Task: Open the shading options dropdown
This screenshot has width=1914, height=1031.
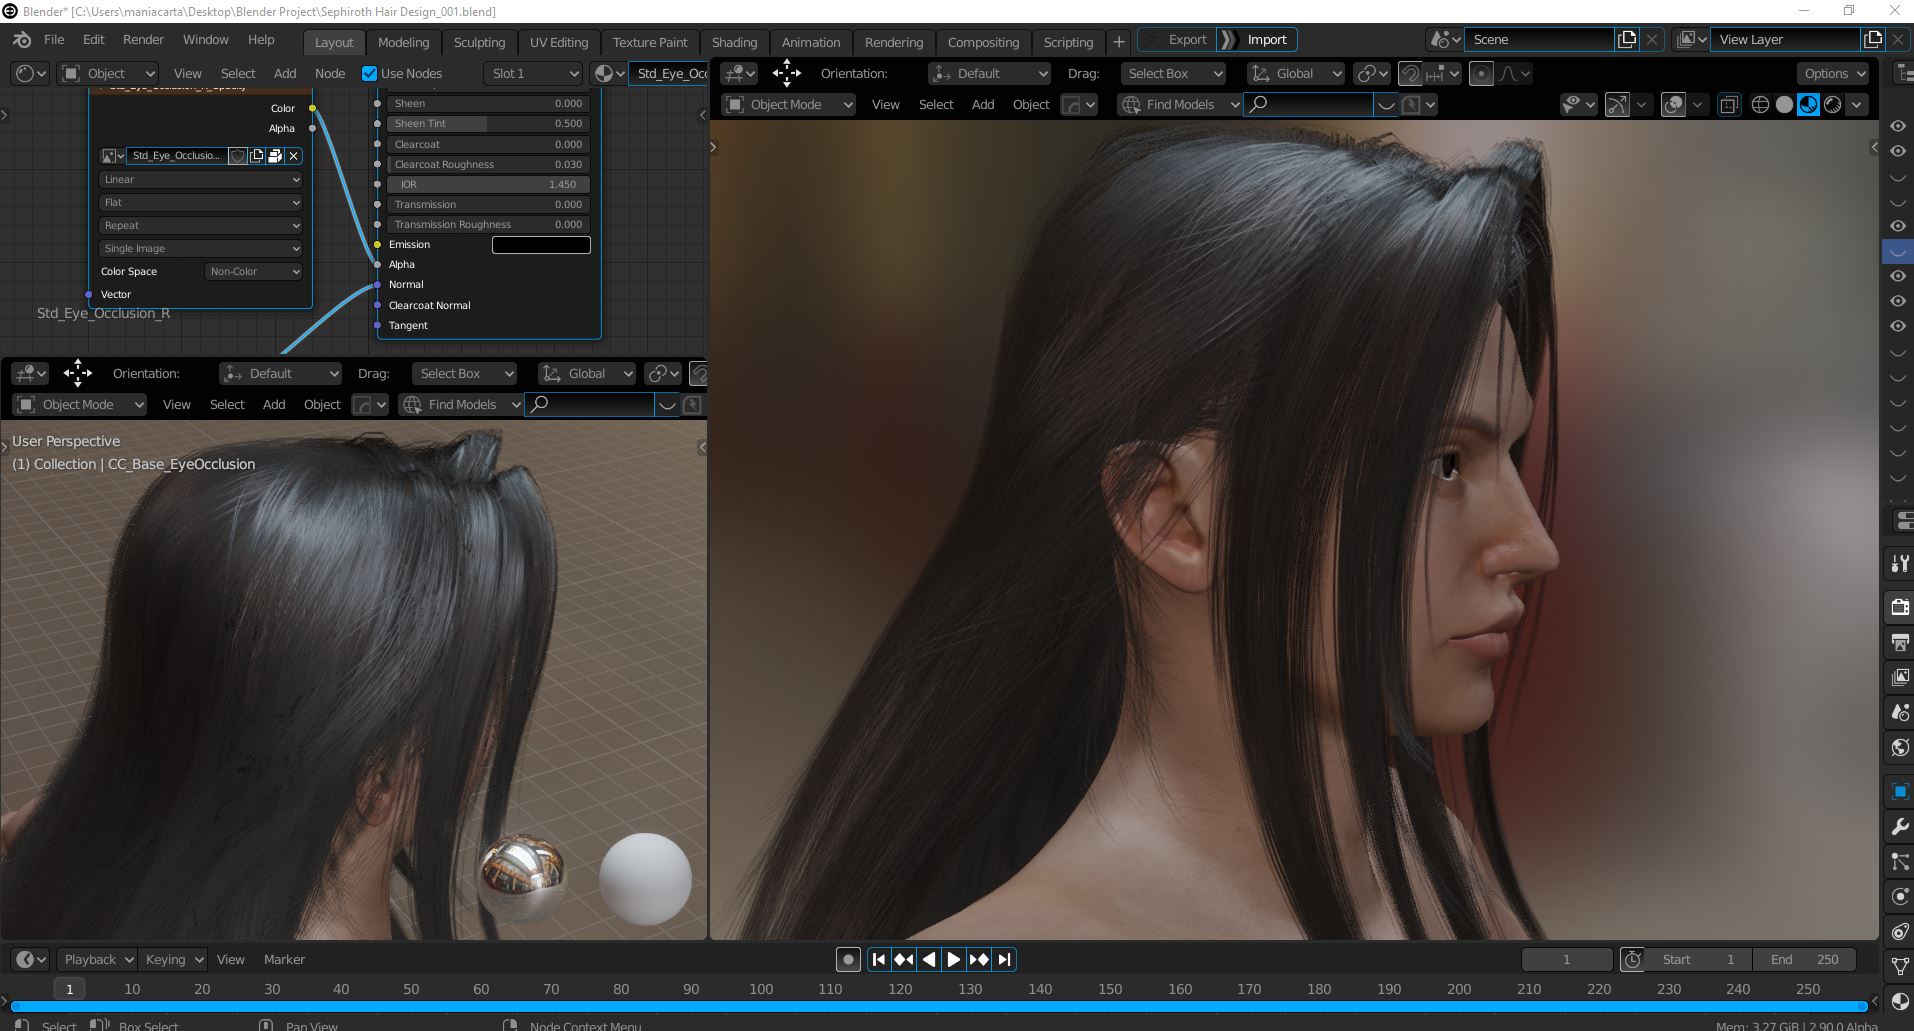Action: (x=1858, y=104)
